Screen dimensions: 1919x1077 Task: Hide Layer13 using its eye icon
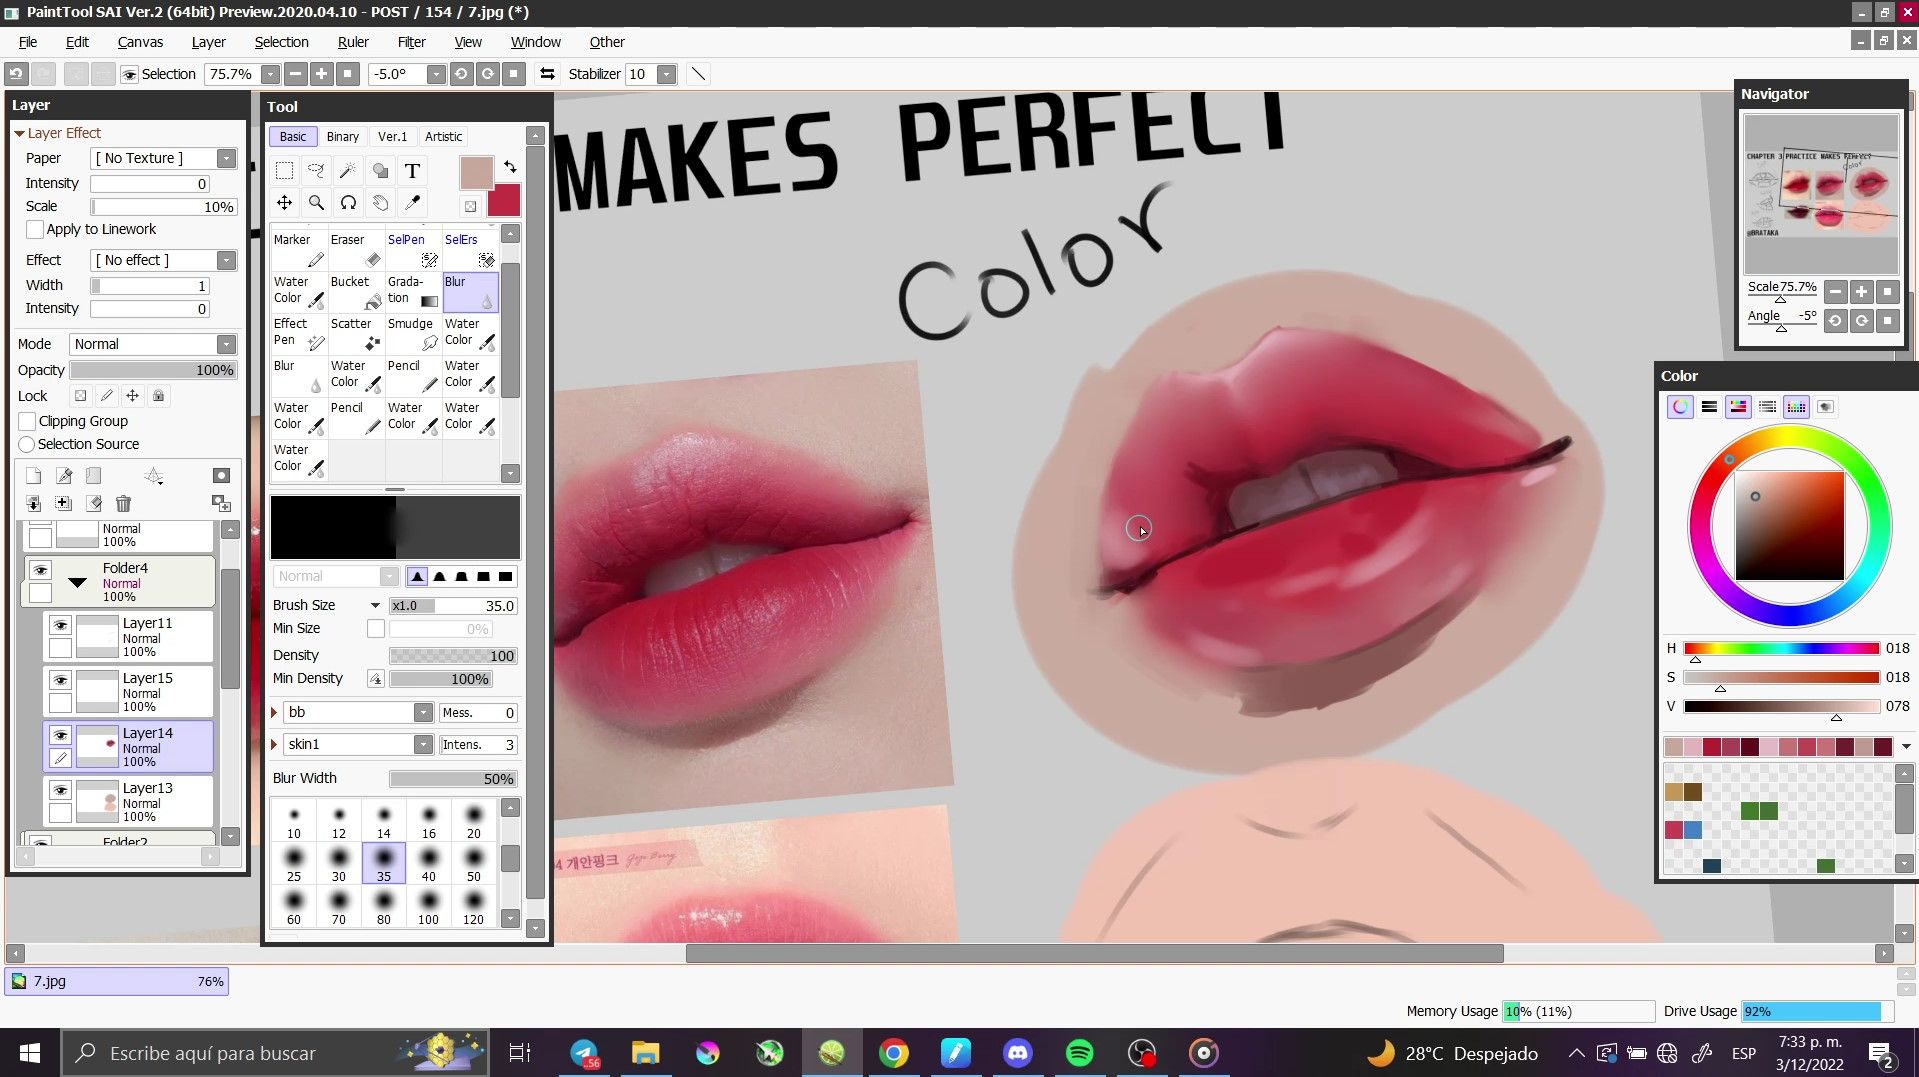coord(60,790)
